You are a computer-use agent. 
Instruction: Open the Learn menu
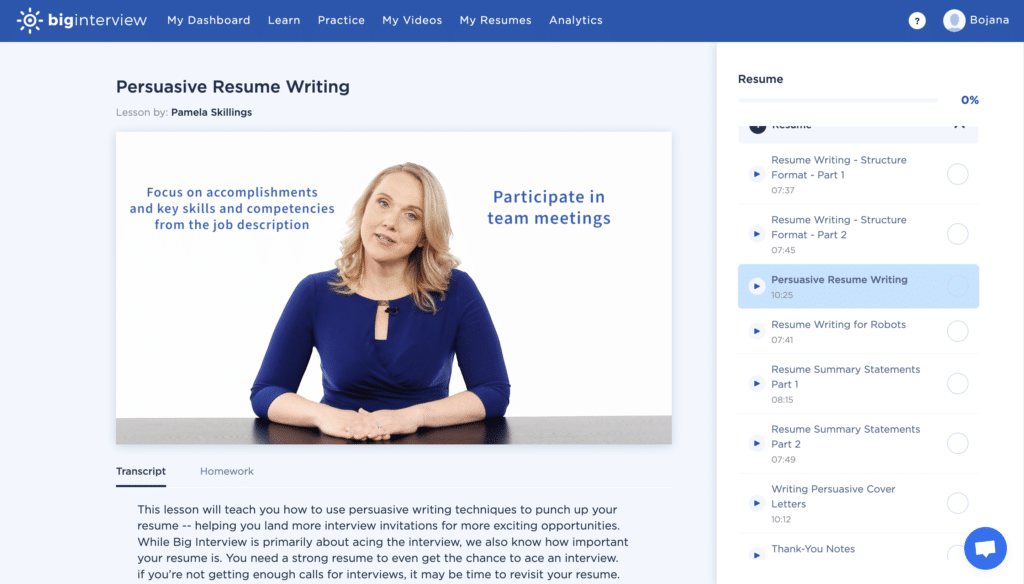click(x=284, y=20)
